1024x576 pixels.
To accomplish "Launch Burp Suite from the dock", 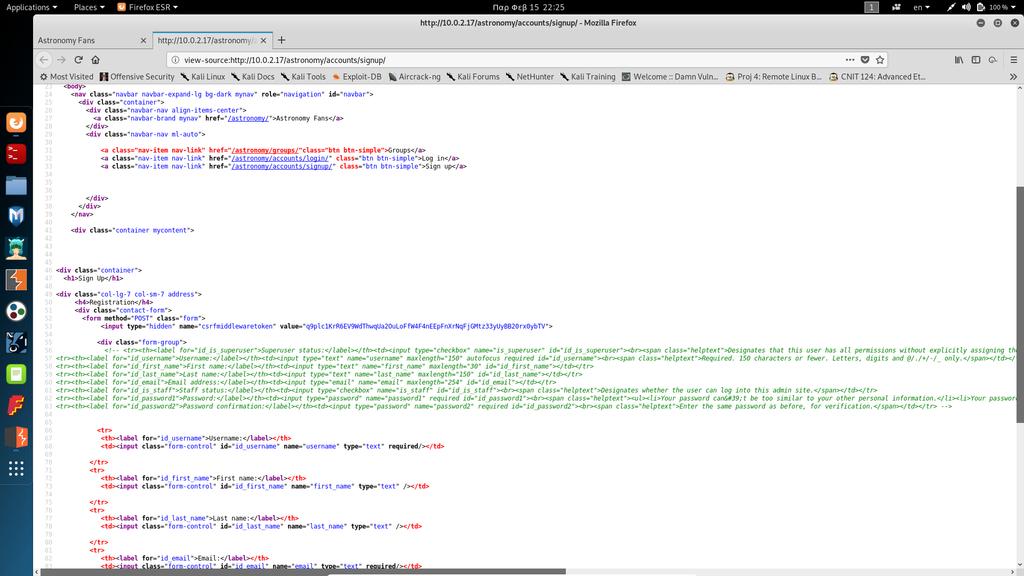I will [x=16, y=280].
